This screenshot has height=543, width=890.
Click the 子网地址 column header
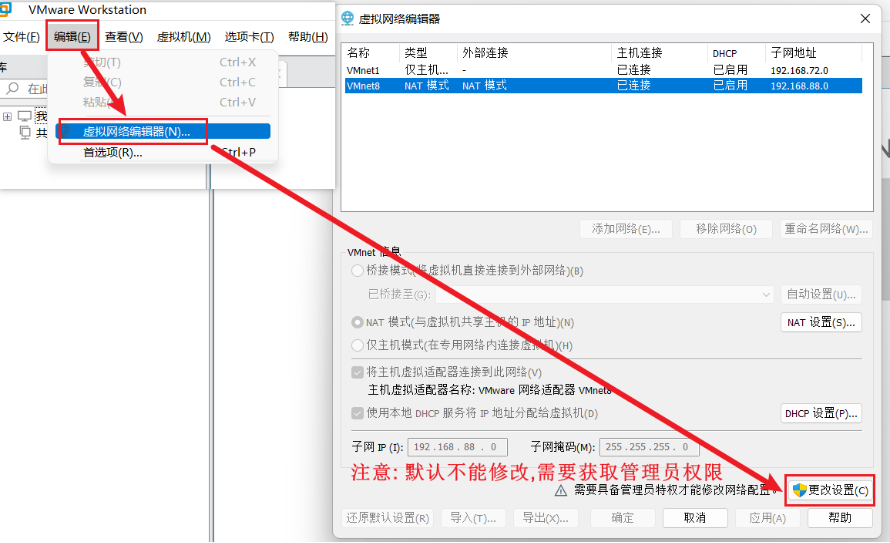tap(814, 53)
